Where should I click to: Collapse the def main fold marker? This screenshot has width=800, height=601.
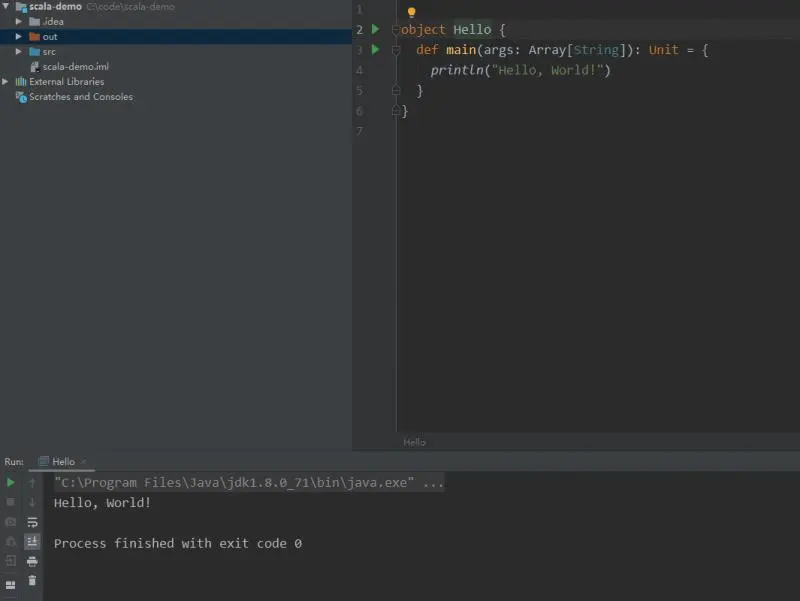click(395, 50)
